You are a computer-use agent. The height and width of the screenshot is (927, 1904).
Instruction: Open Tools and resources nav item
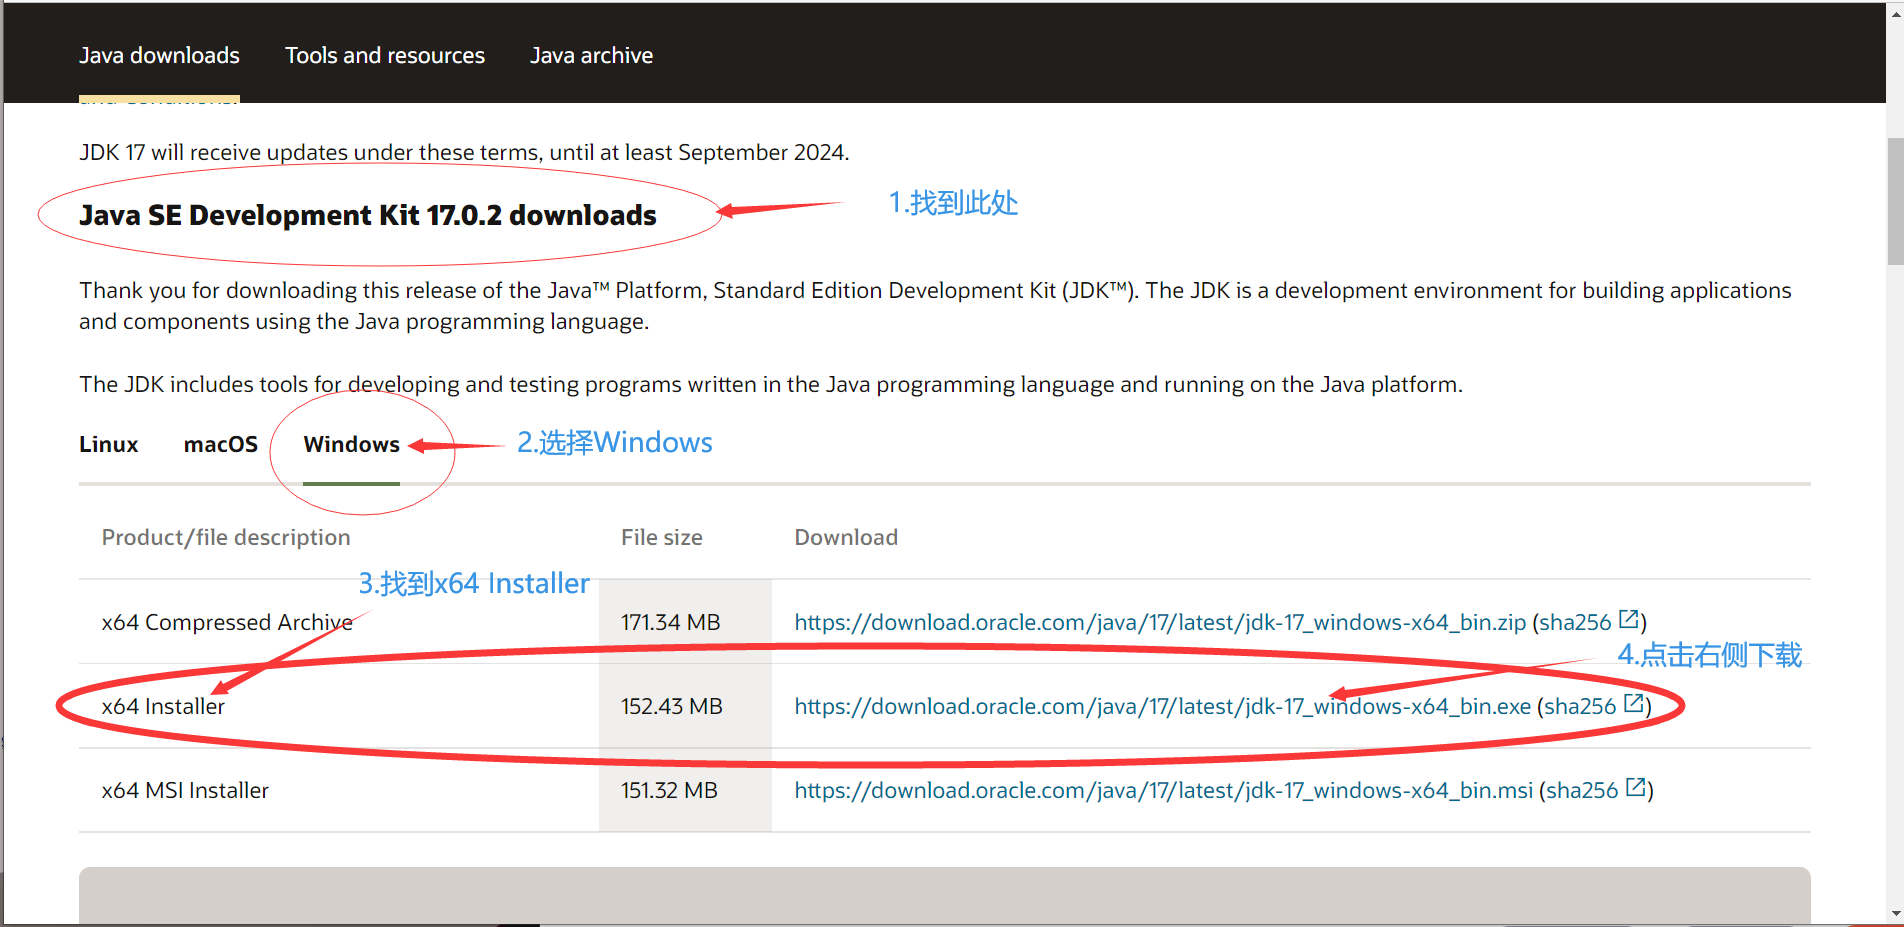(385, 55)
